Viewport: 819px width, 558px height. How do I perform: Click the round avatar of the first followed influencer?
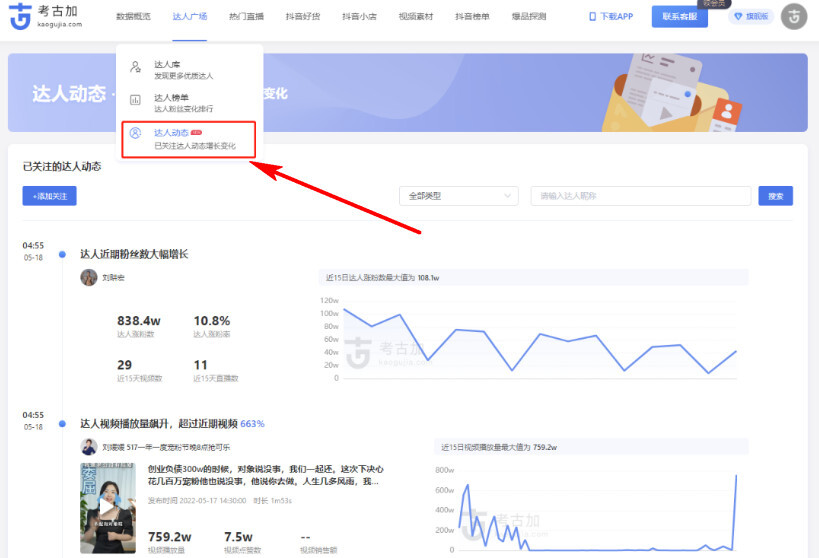point(88,277)
